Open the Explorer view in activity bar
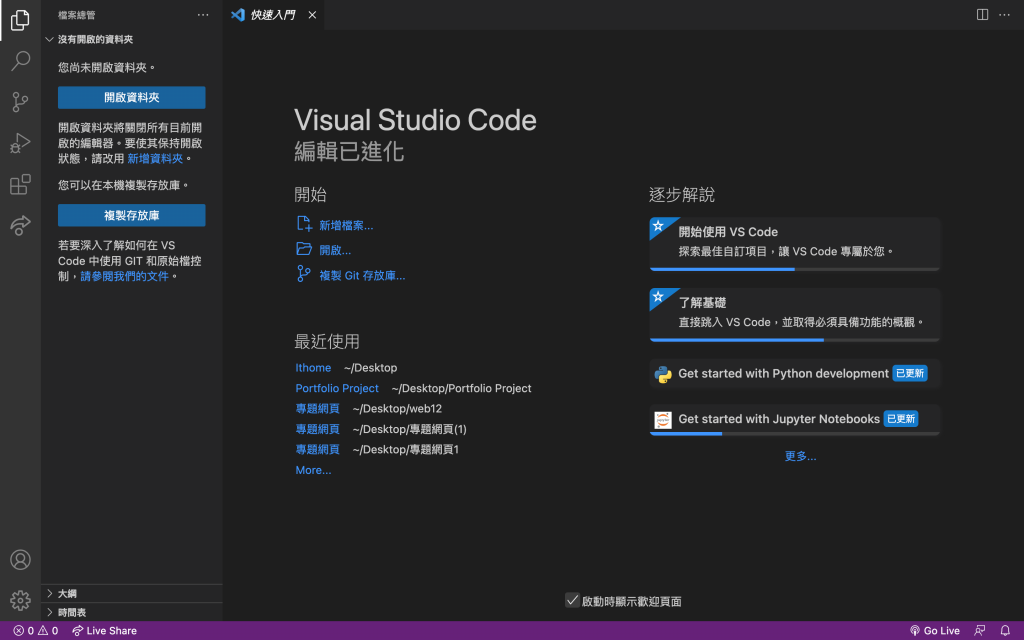1024x640 pixels. [20, 20]
